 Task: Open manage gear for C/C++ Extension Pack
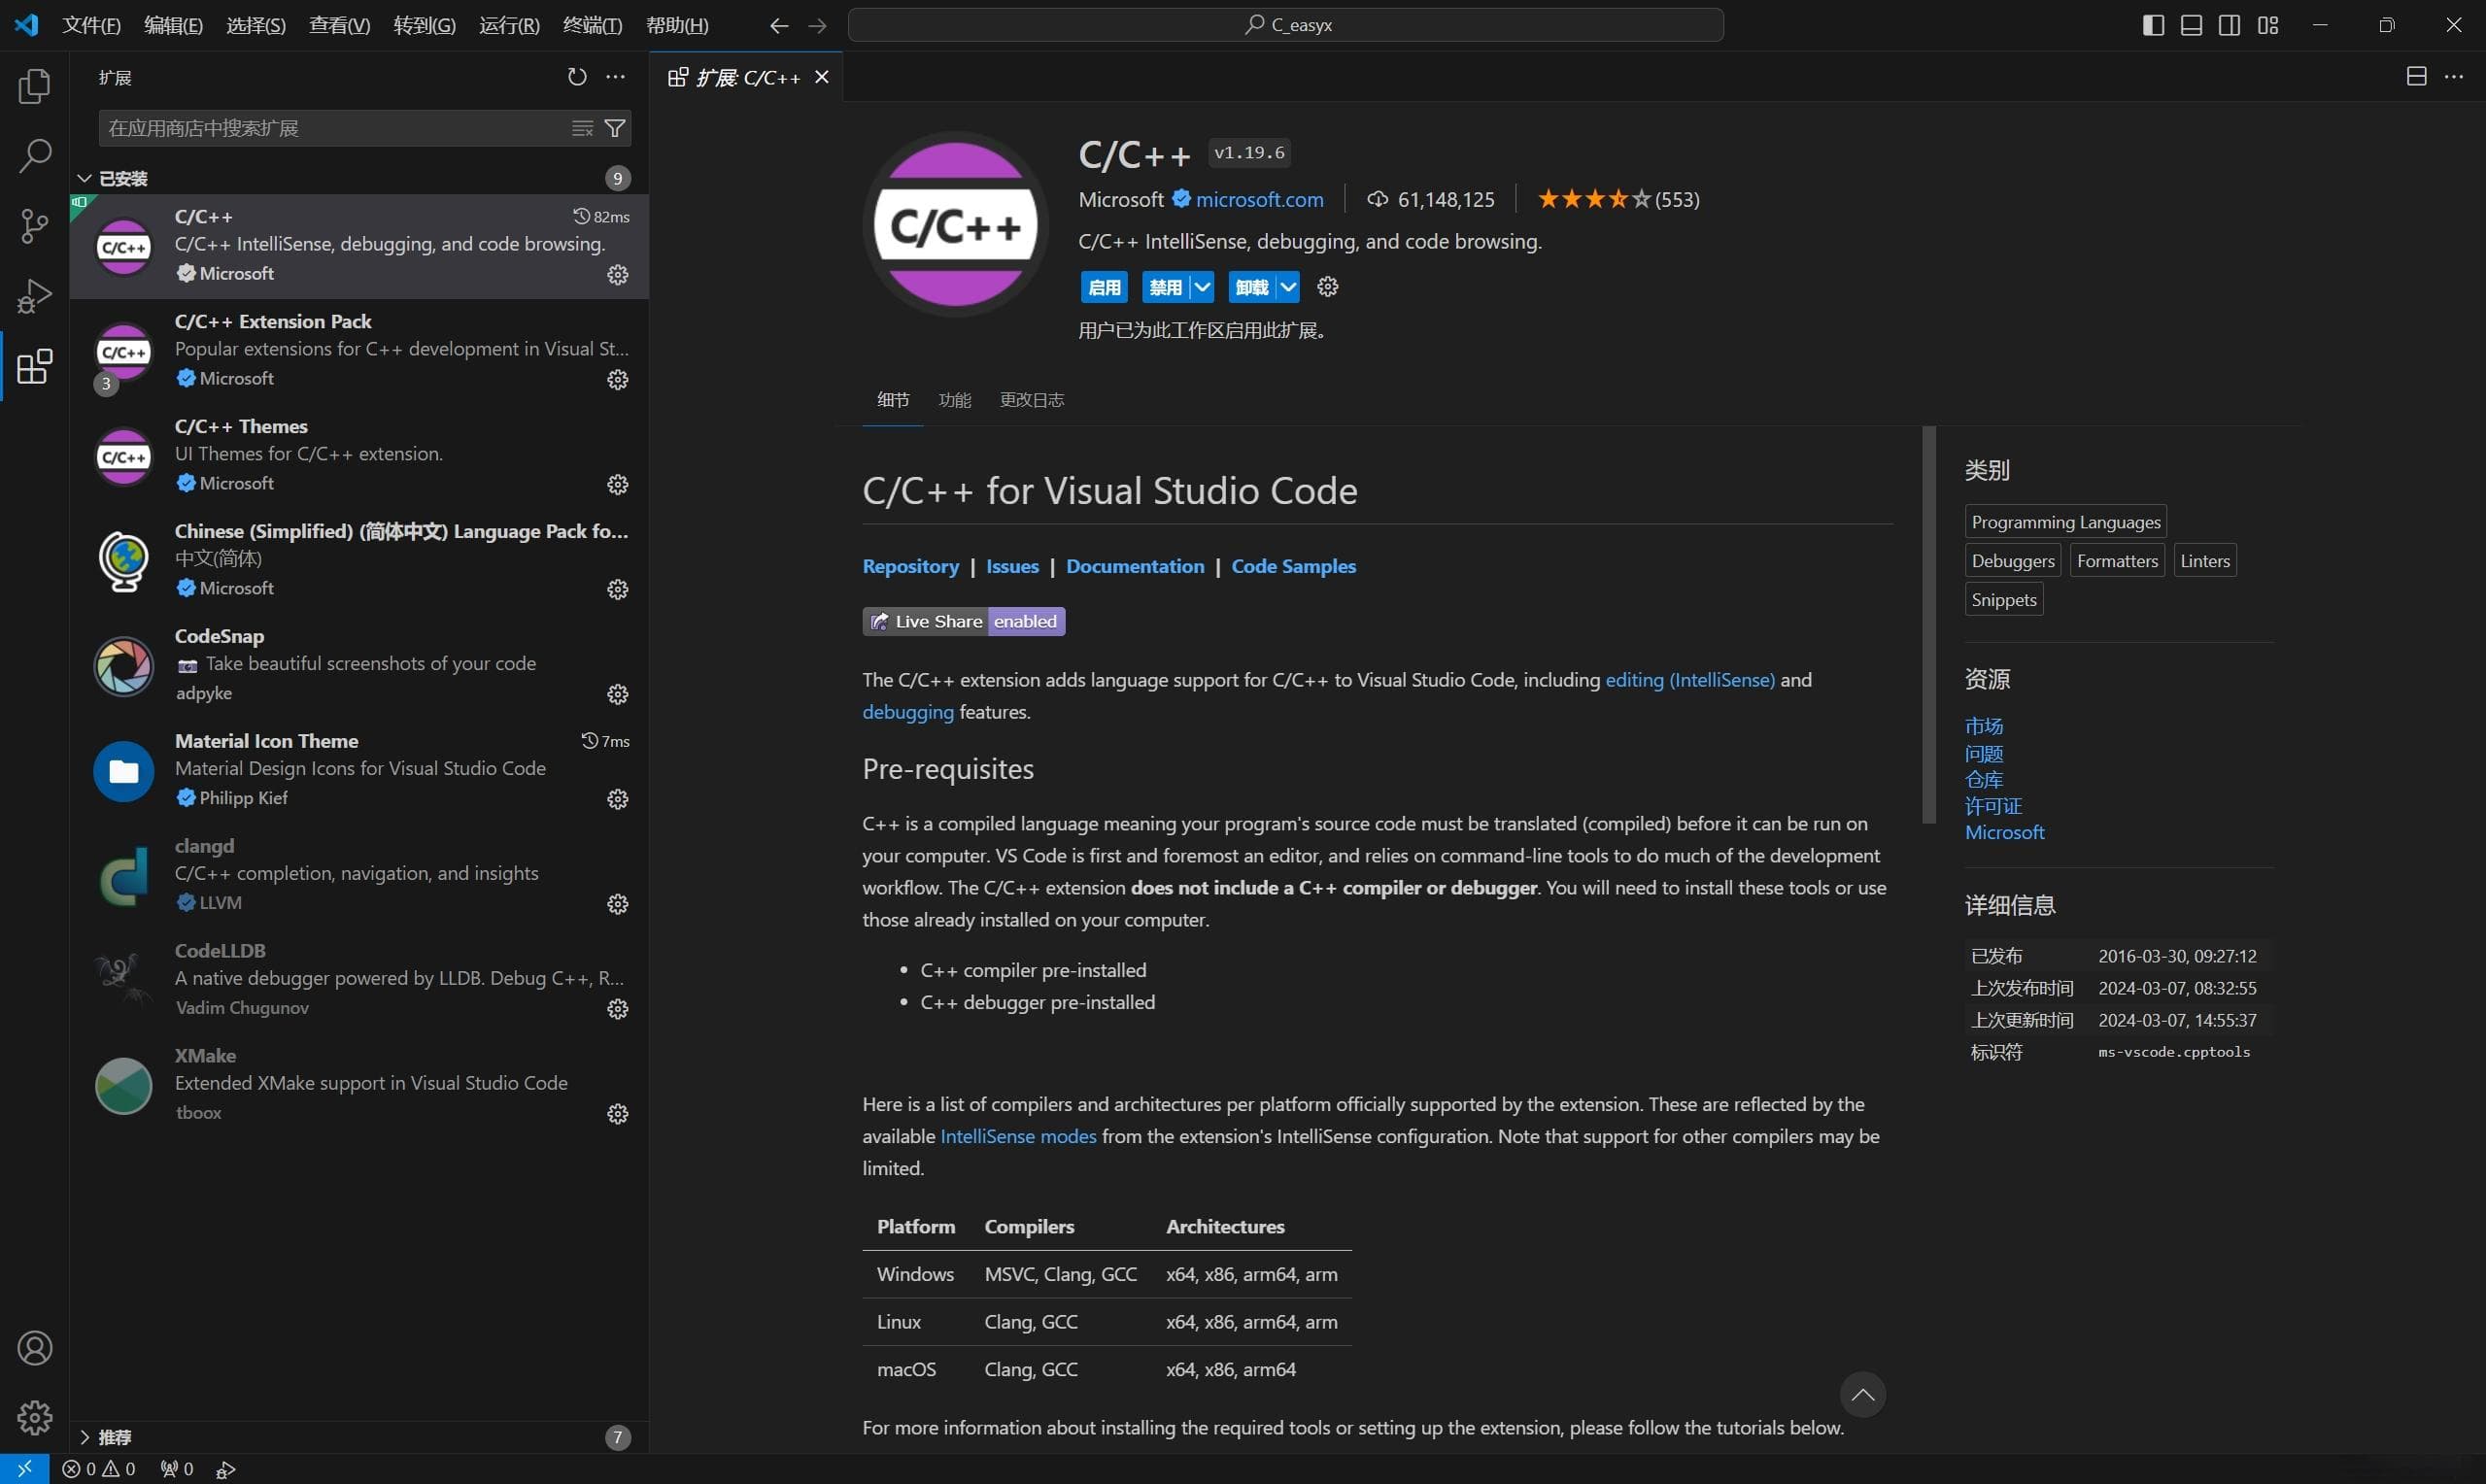tap(618, 380)
